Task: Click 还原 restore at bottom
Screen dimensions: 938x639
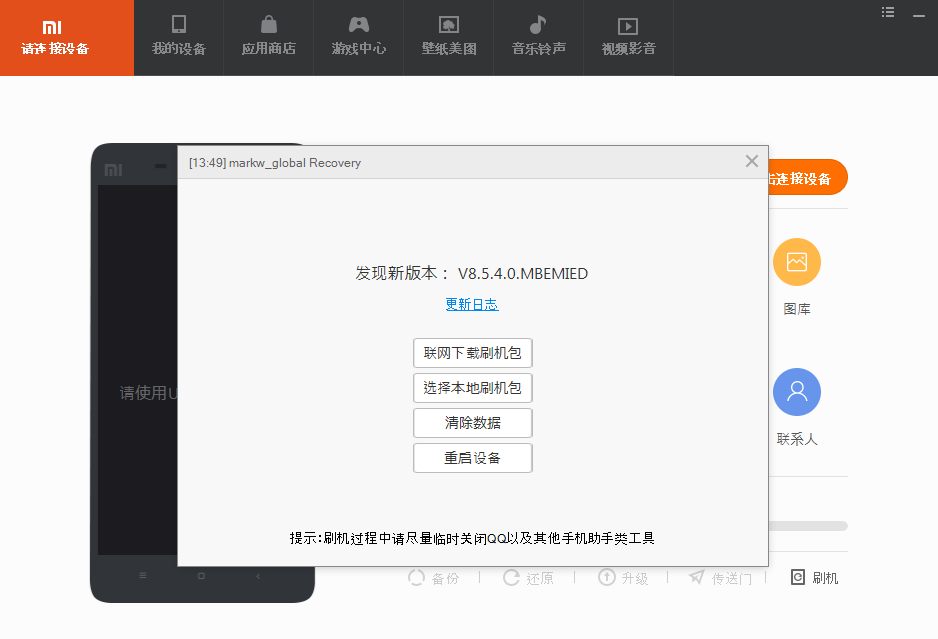Action: 528,578
